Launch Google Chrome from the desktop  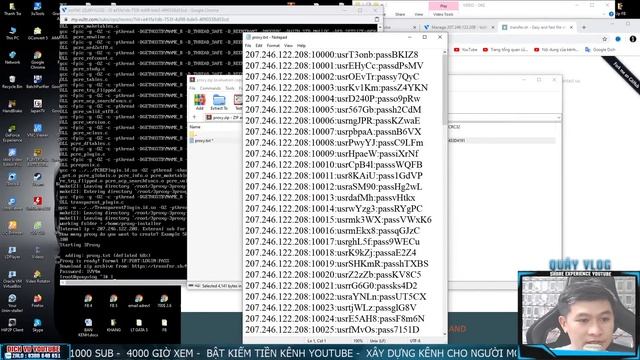point(38,60)
